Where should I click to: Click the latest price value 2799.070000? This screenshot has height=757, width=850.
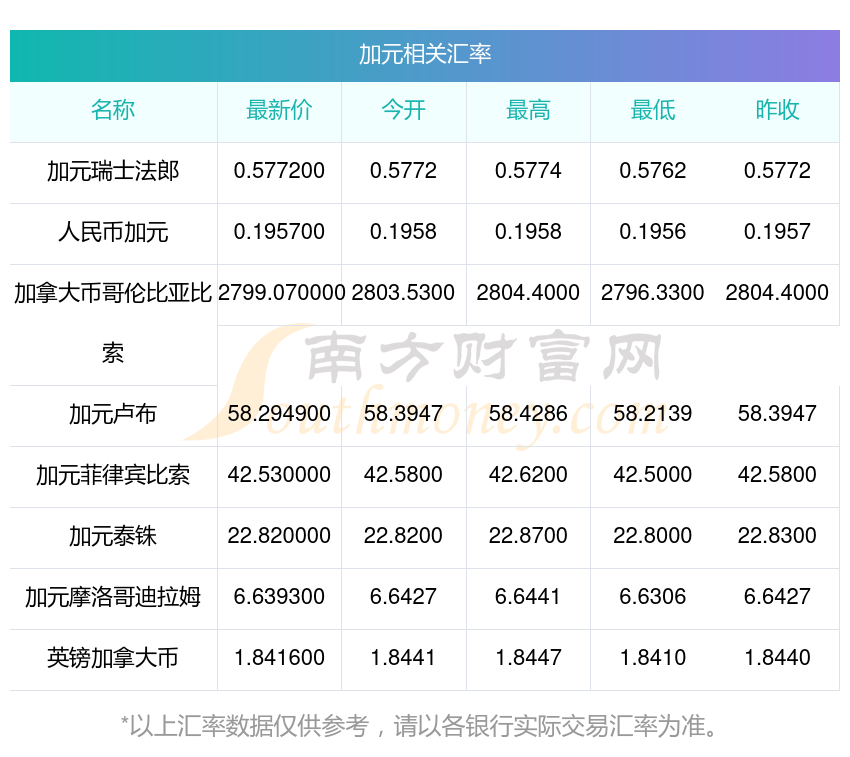click(281, 293)
